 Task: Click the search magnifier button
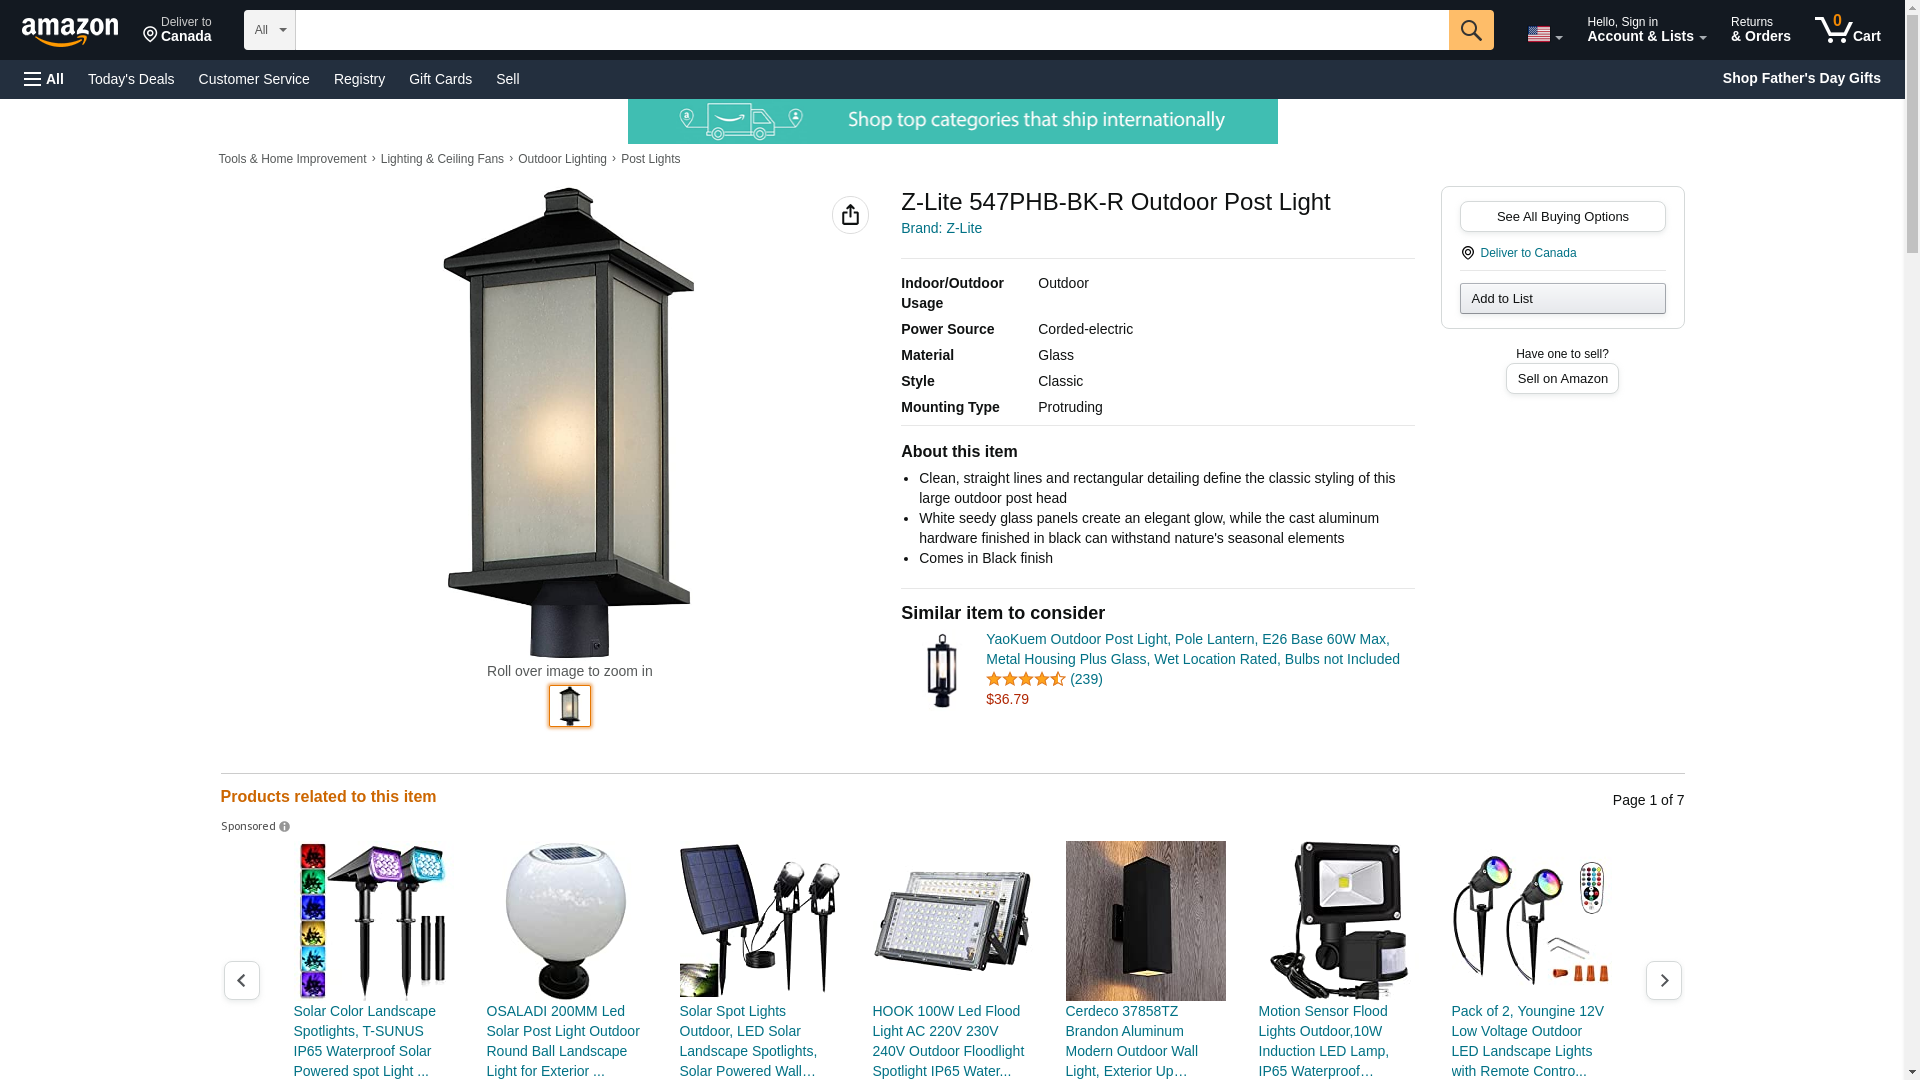[x=1470, y=30]
